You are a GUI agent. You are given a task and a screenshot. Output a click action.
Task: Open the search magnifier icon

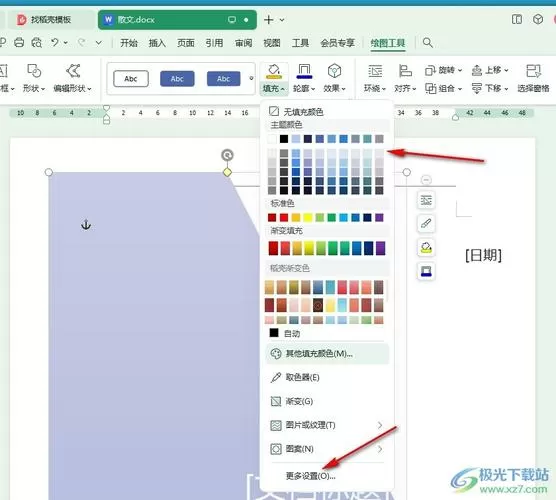click(x=428, y=43)
